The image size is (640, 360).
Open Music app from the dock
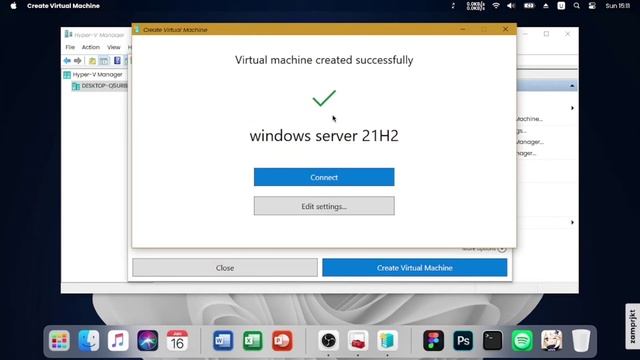click(118, 340)
